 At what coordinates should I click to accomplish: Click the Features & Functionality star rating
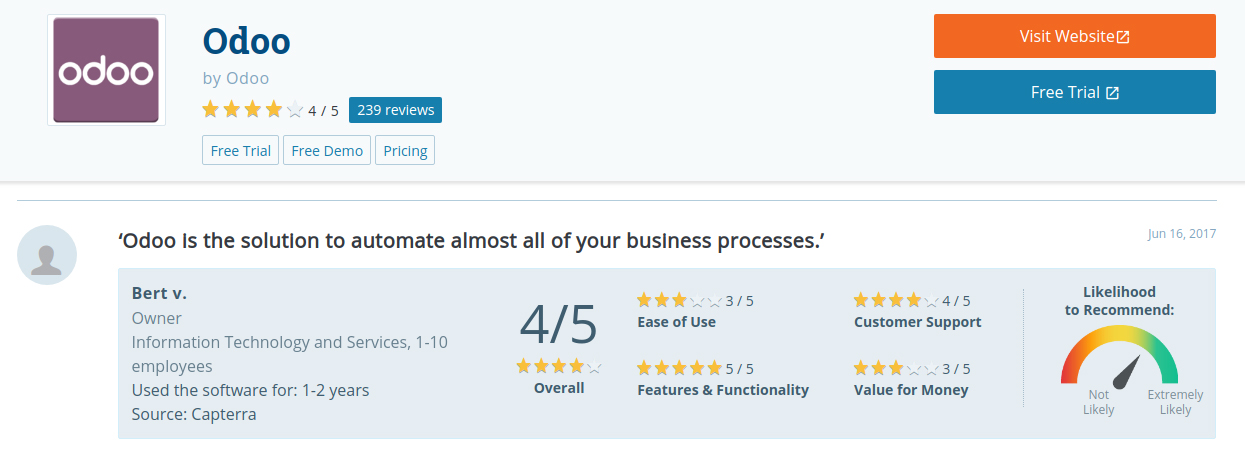point(679,368)
